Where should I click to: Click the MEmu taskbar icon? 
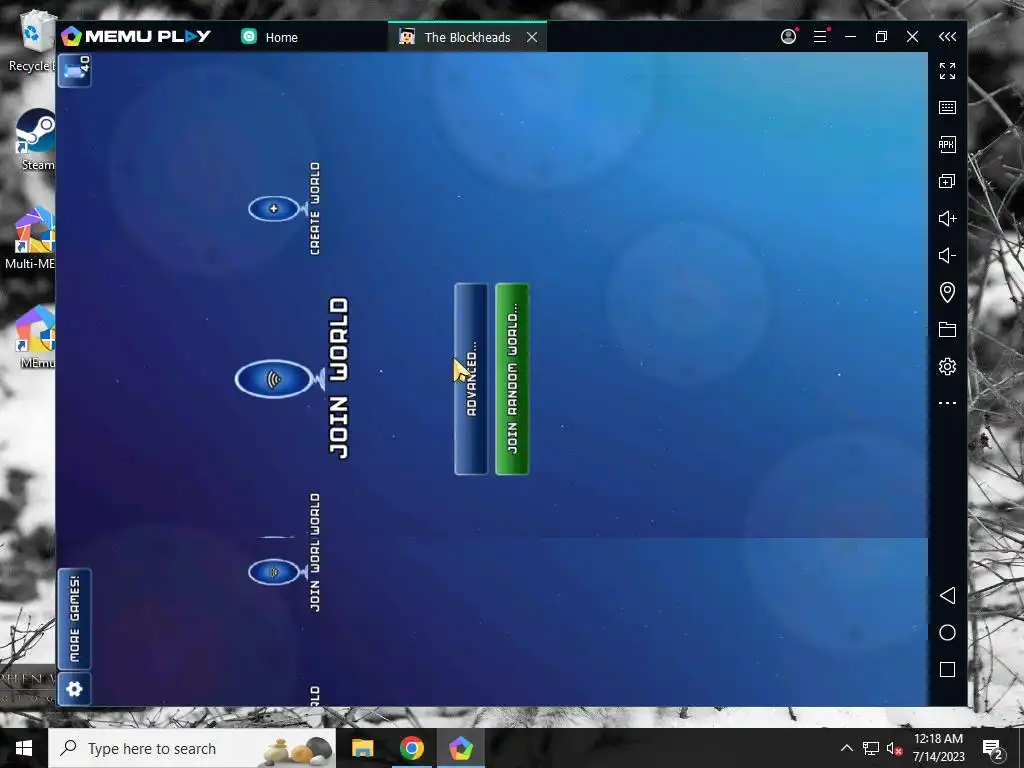(460, 748)
